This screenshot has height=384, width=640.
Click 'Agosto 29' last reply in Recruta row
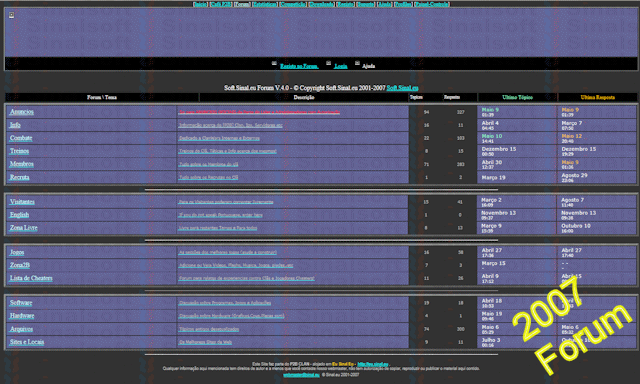point(574,175)
